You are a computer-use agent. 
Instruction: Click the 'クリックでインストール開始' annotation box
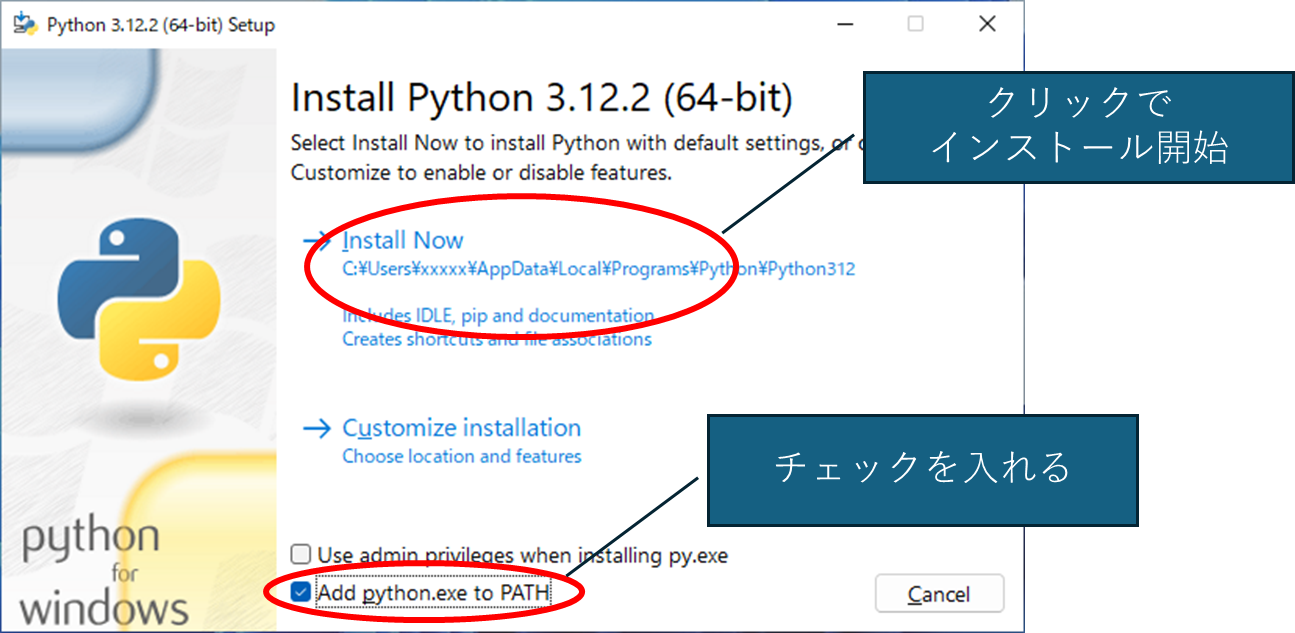point(1078,125)
